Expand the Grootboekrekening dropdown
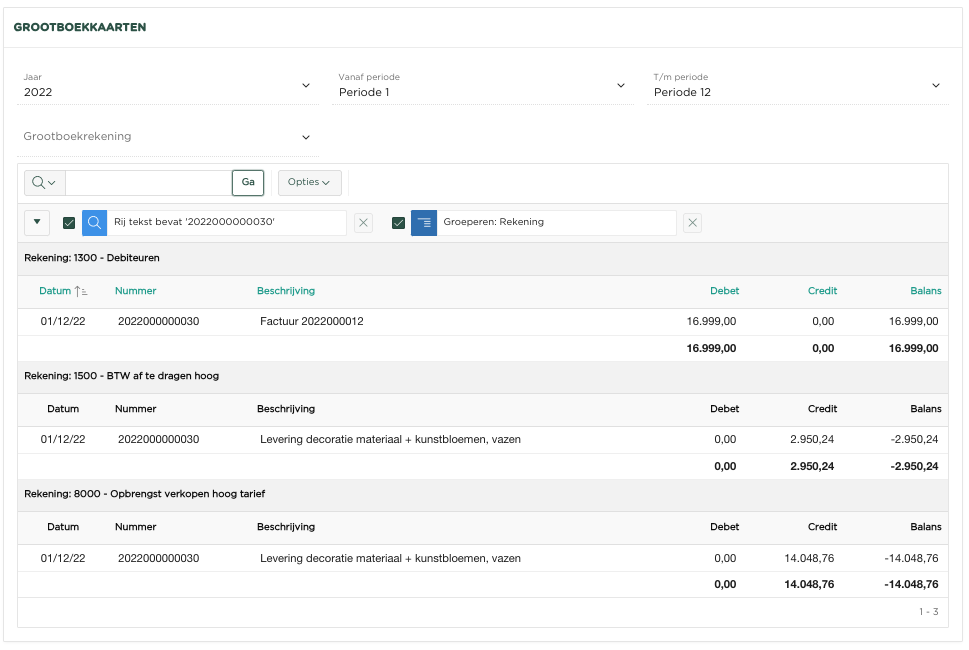The image size is (969, 650). [x=166, y=137]
